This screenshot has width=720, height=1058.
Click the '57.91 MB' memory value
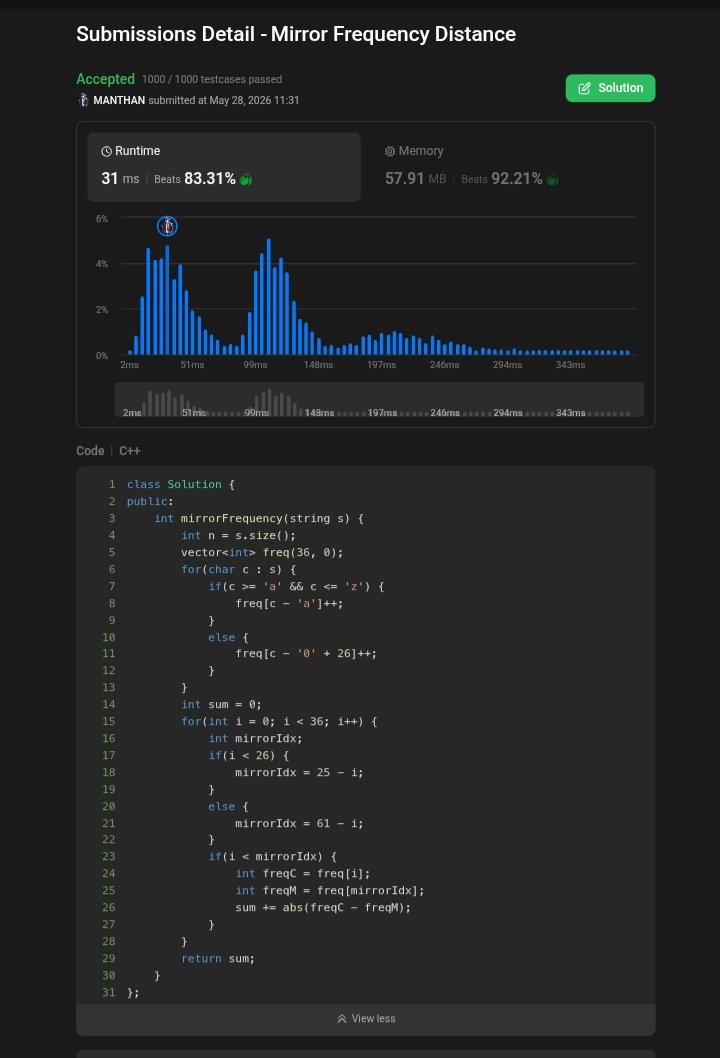coord(416,179)
